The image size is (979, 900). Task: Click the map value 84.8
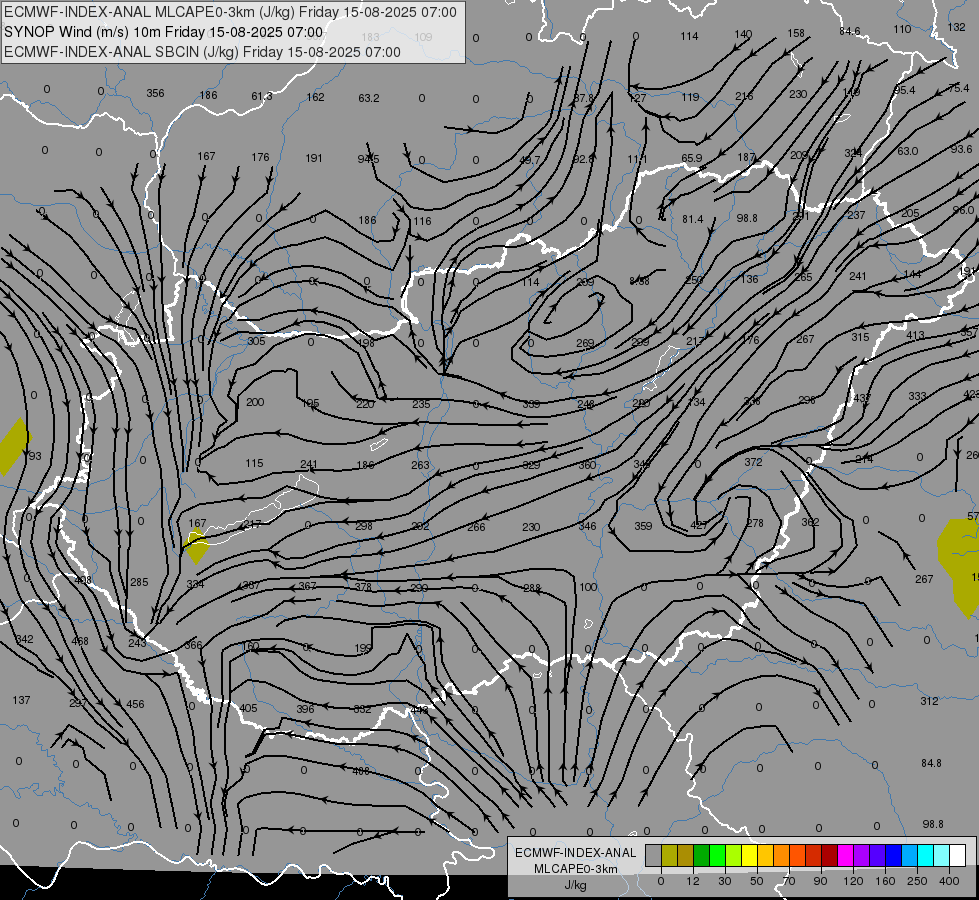click(x=931, y=763)
